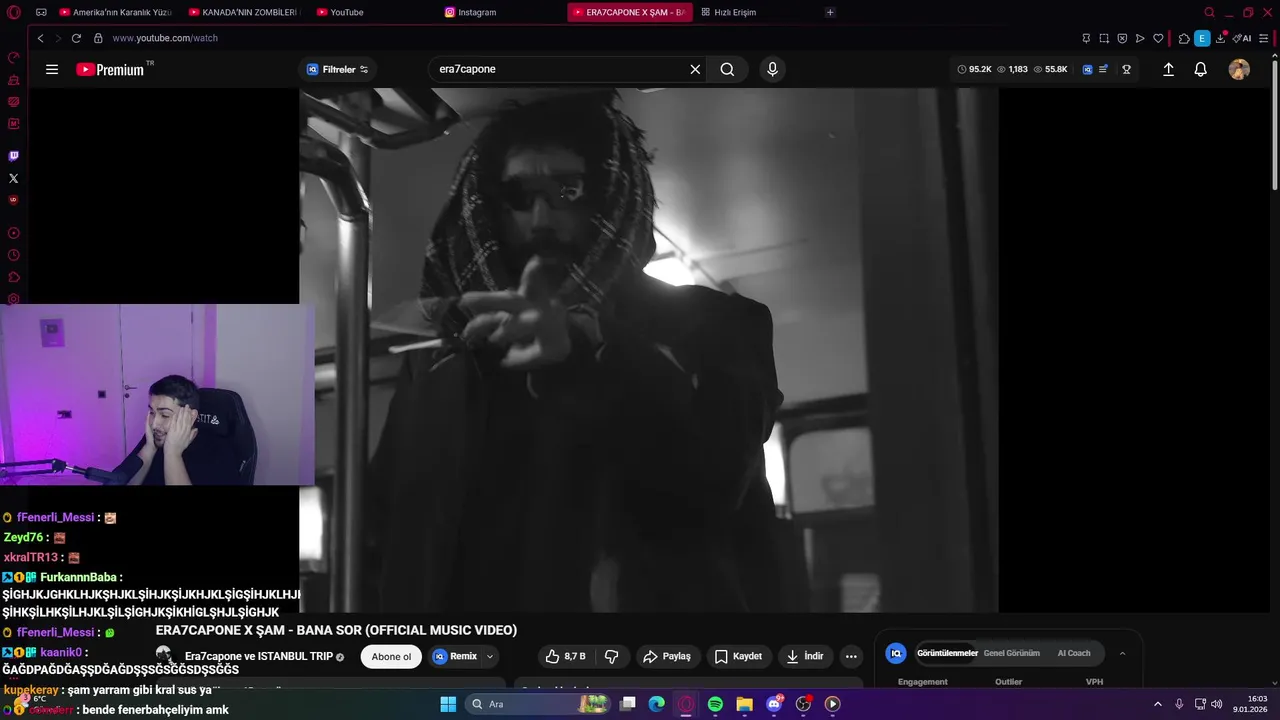The image size is (1280, 720).
Task: Open X in Opera sidebar
Action: 13,178
